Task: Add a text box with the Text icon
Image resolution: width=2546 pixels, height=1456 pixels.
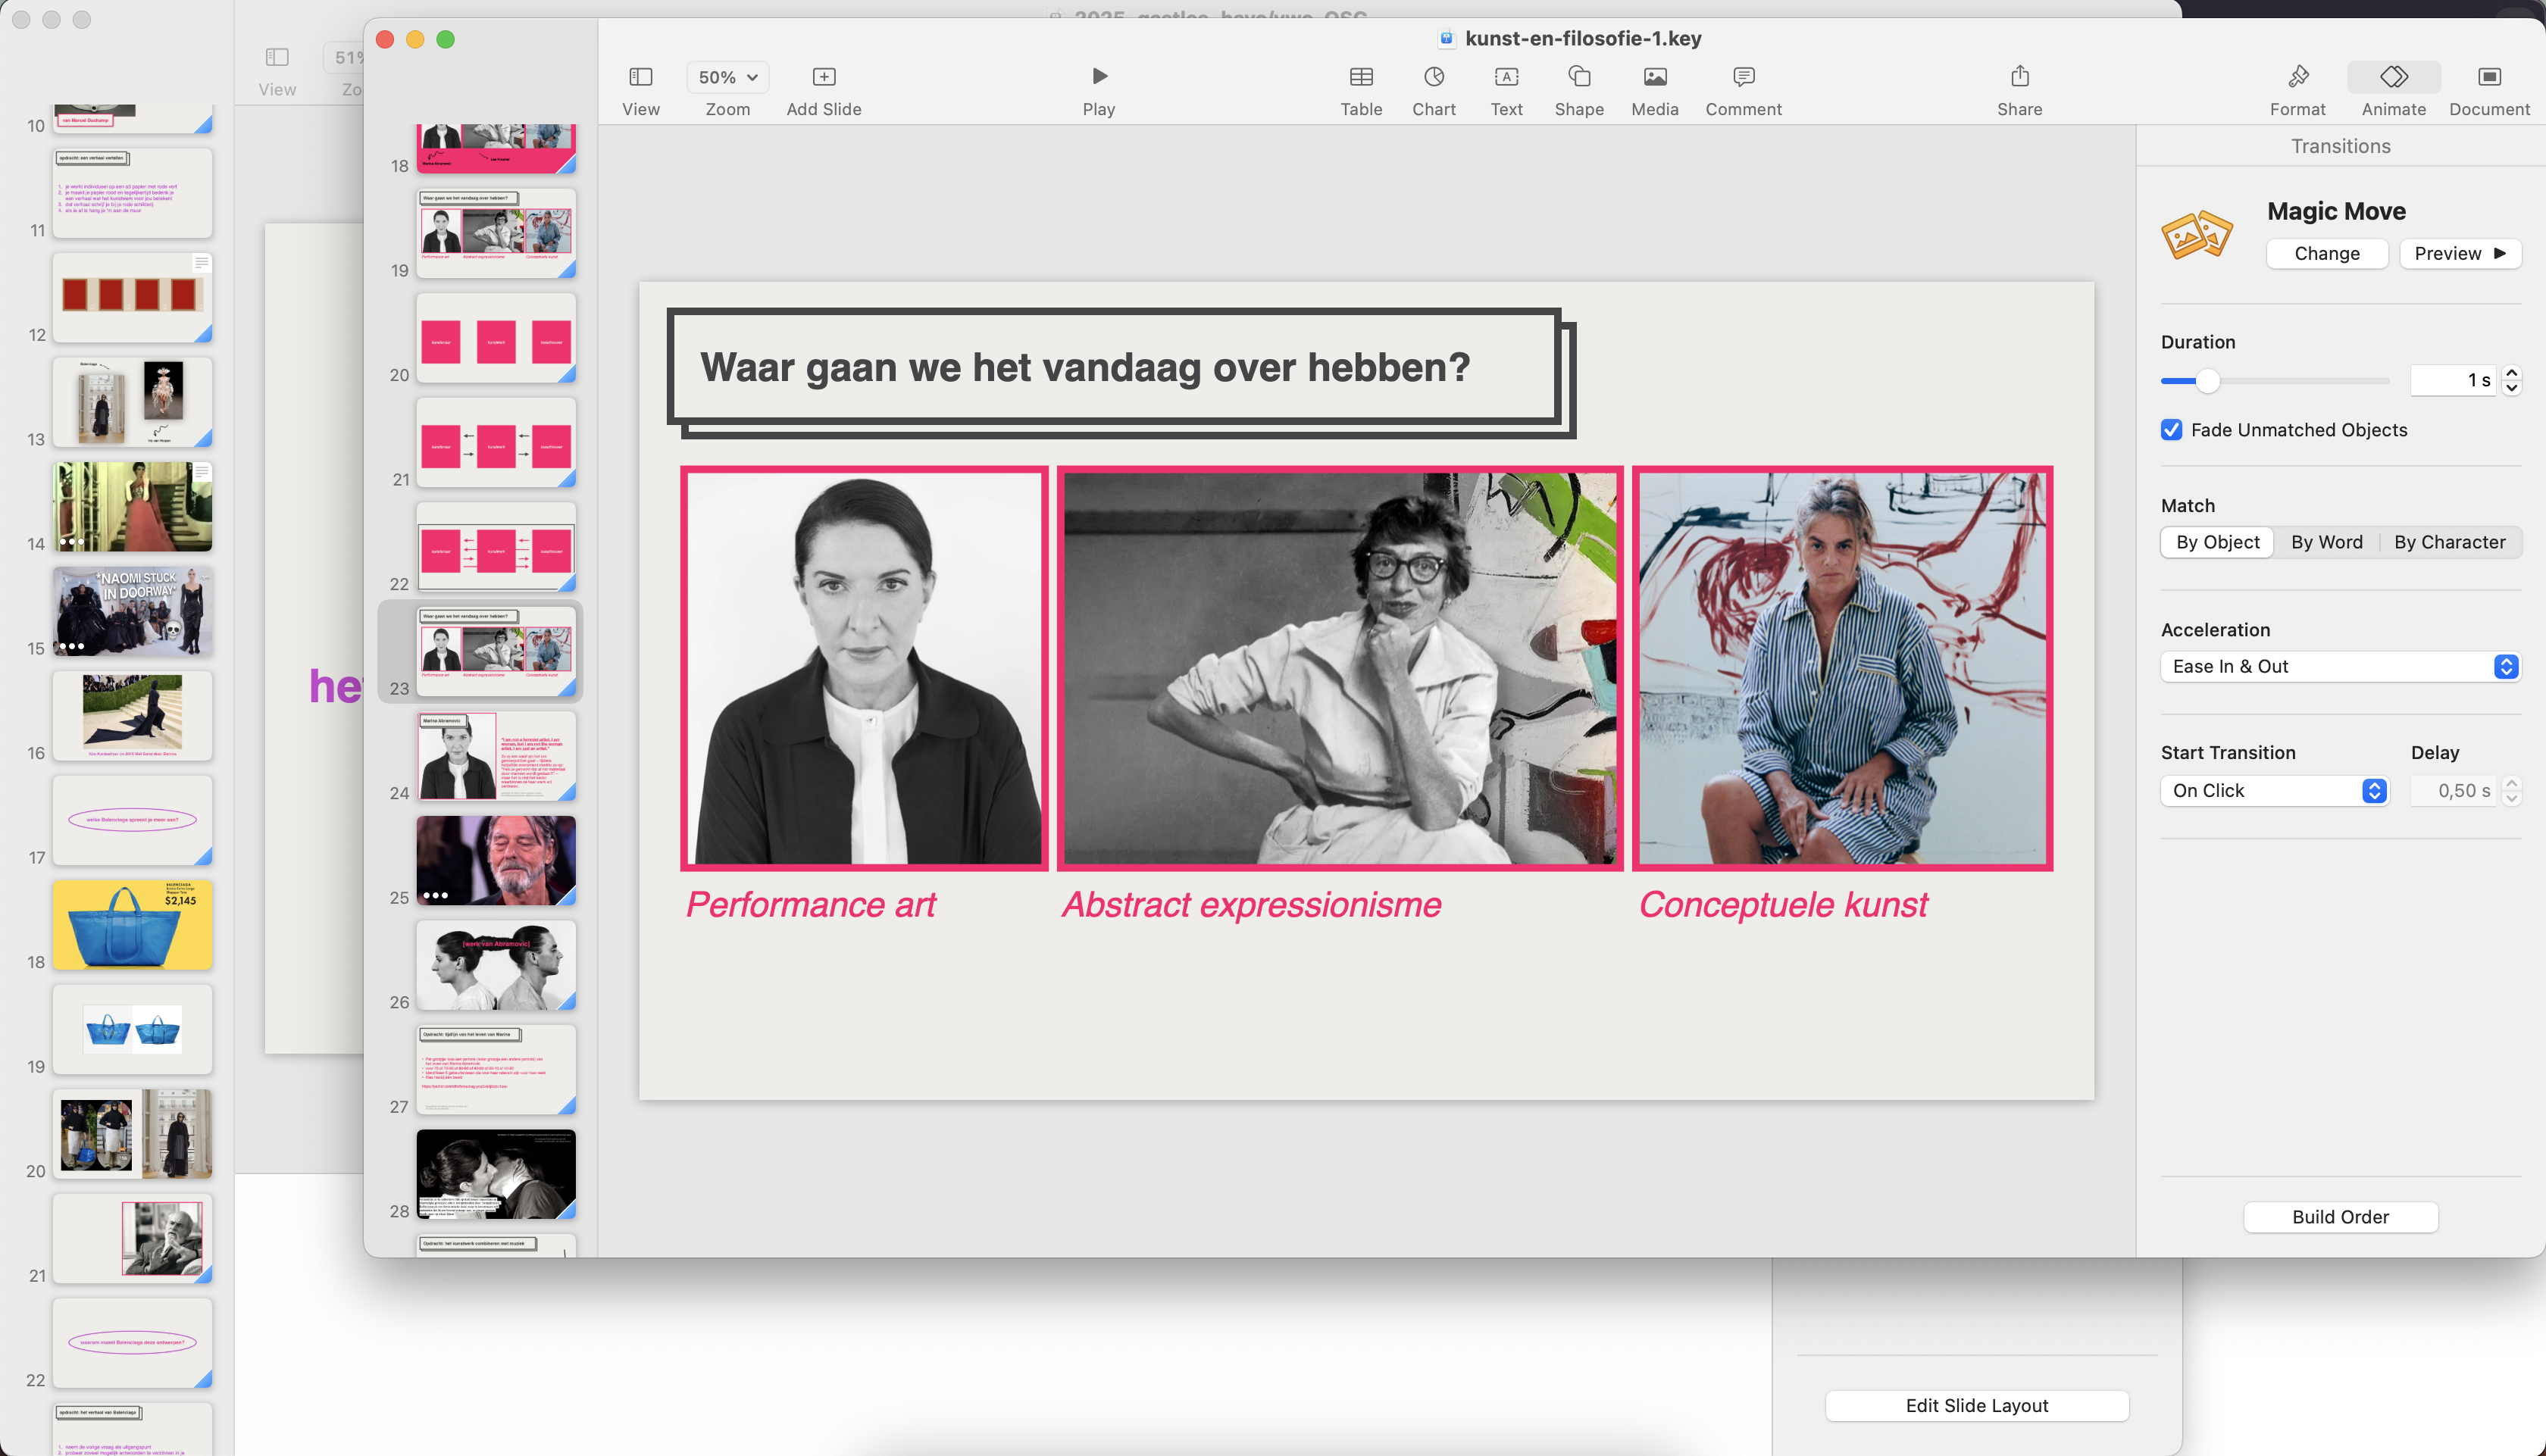Action: (1506, 77)
